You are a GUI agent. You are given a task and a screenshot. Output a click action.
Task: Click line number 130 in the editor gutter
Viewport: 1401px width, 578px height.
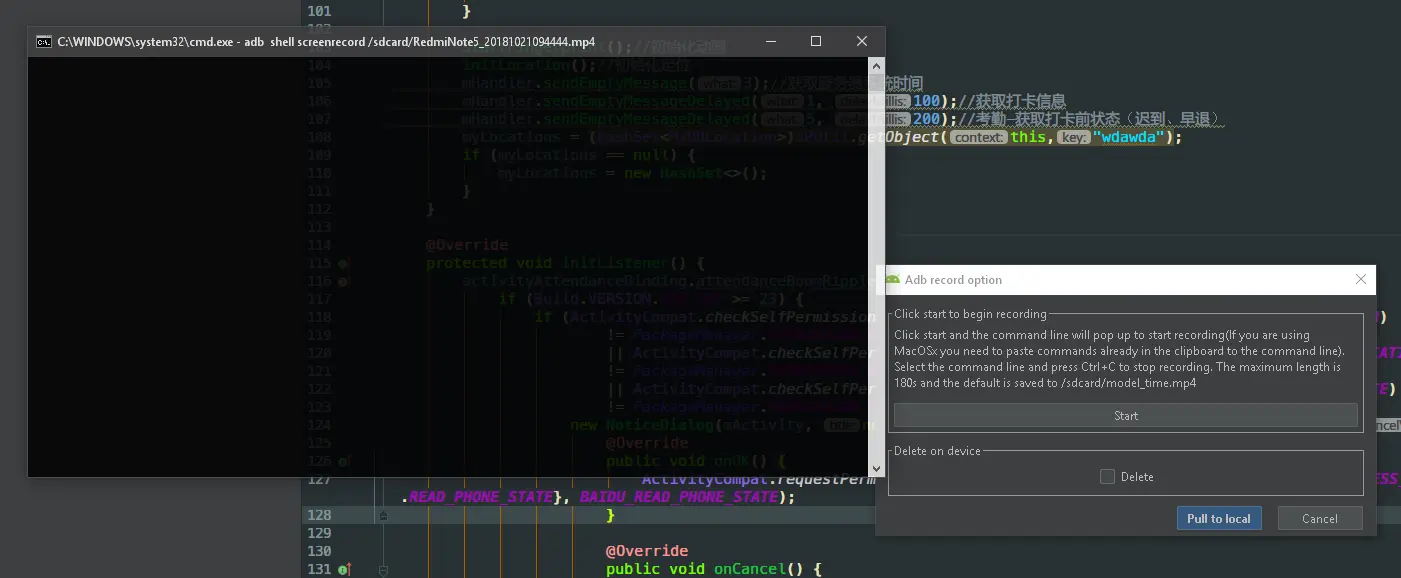(x=319, y=551)
